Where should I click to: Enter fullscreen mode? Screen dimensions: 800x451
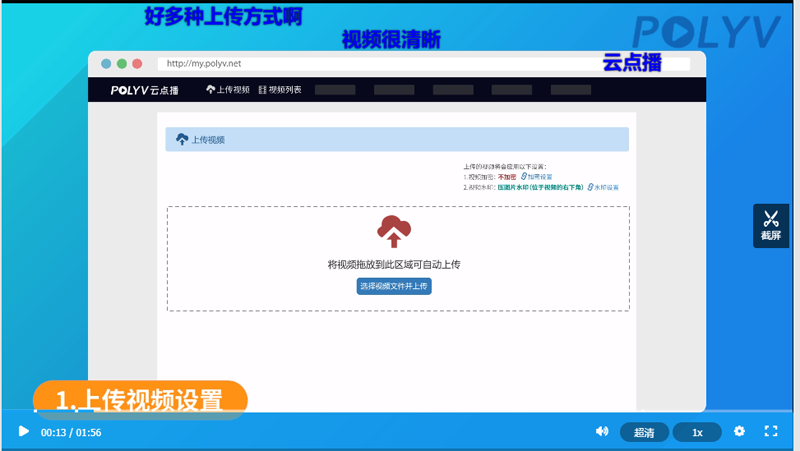[x=771, y=431]
